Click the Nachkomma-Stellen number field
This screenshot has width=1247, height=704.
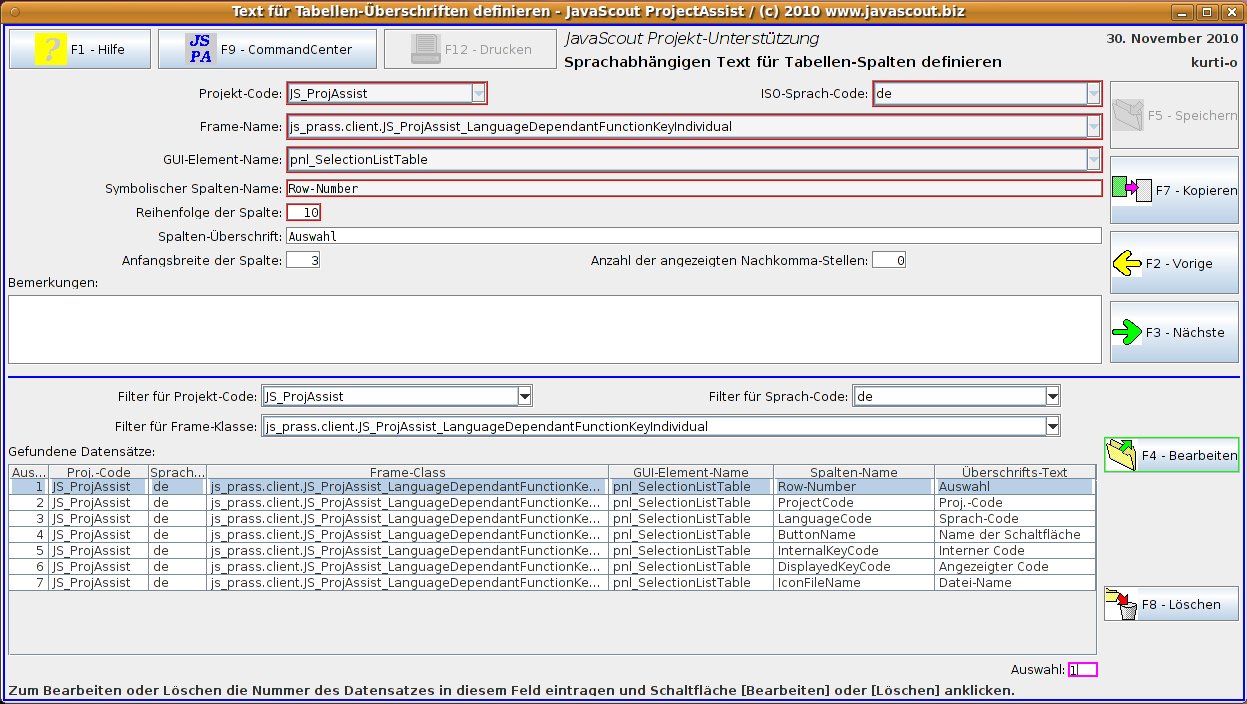click(x=888, y=261)
